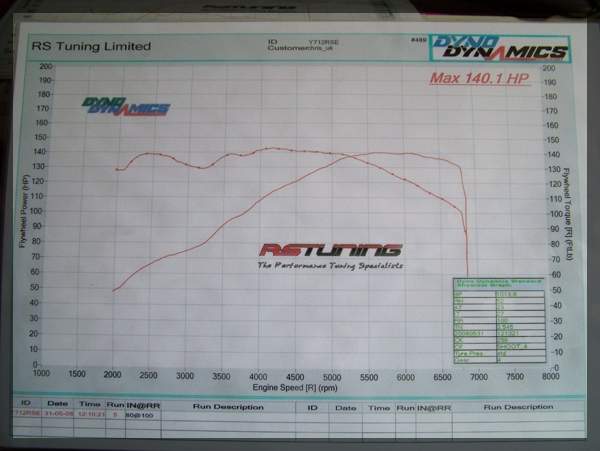This screenshot has height=451, width=600.
Task: Click the 200 tick on the Flywheel Power axis
Action: [x=46, y=66]
